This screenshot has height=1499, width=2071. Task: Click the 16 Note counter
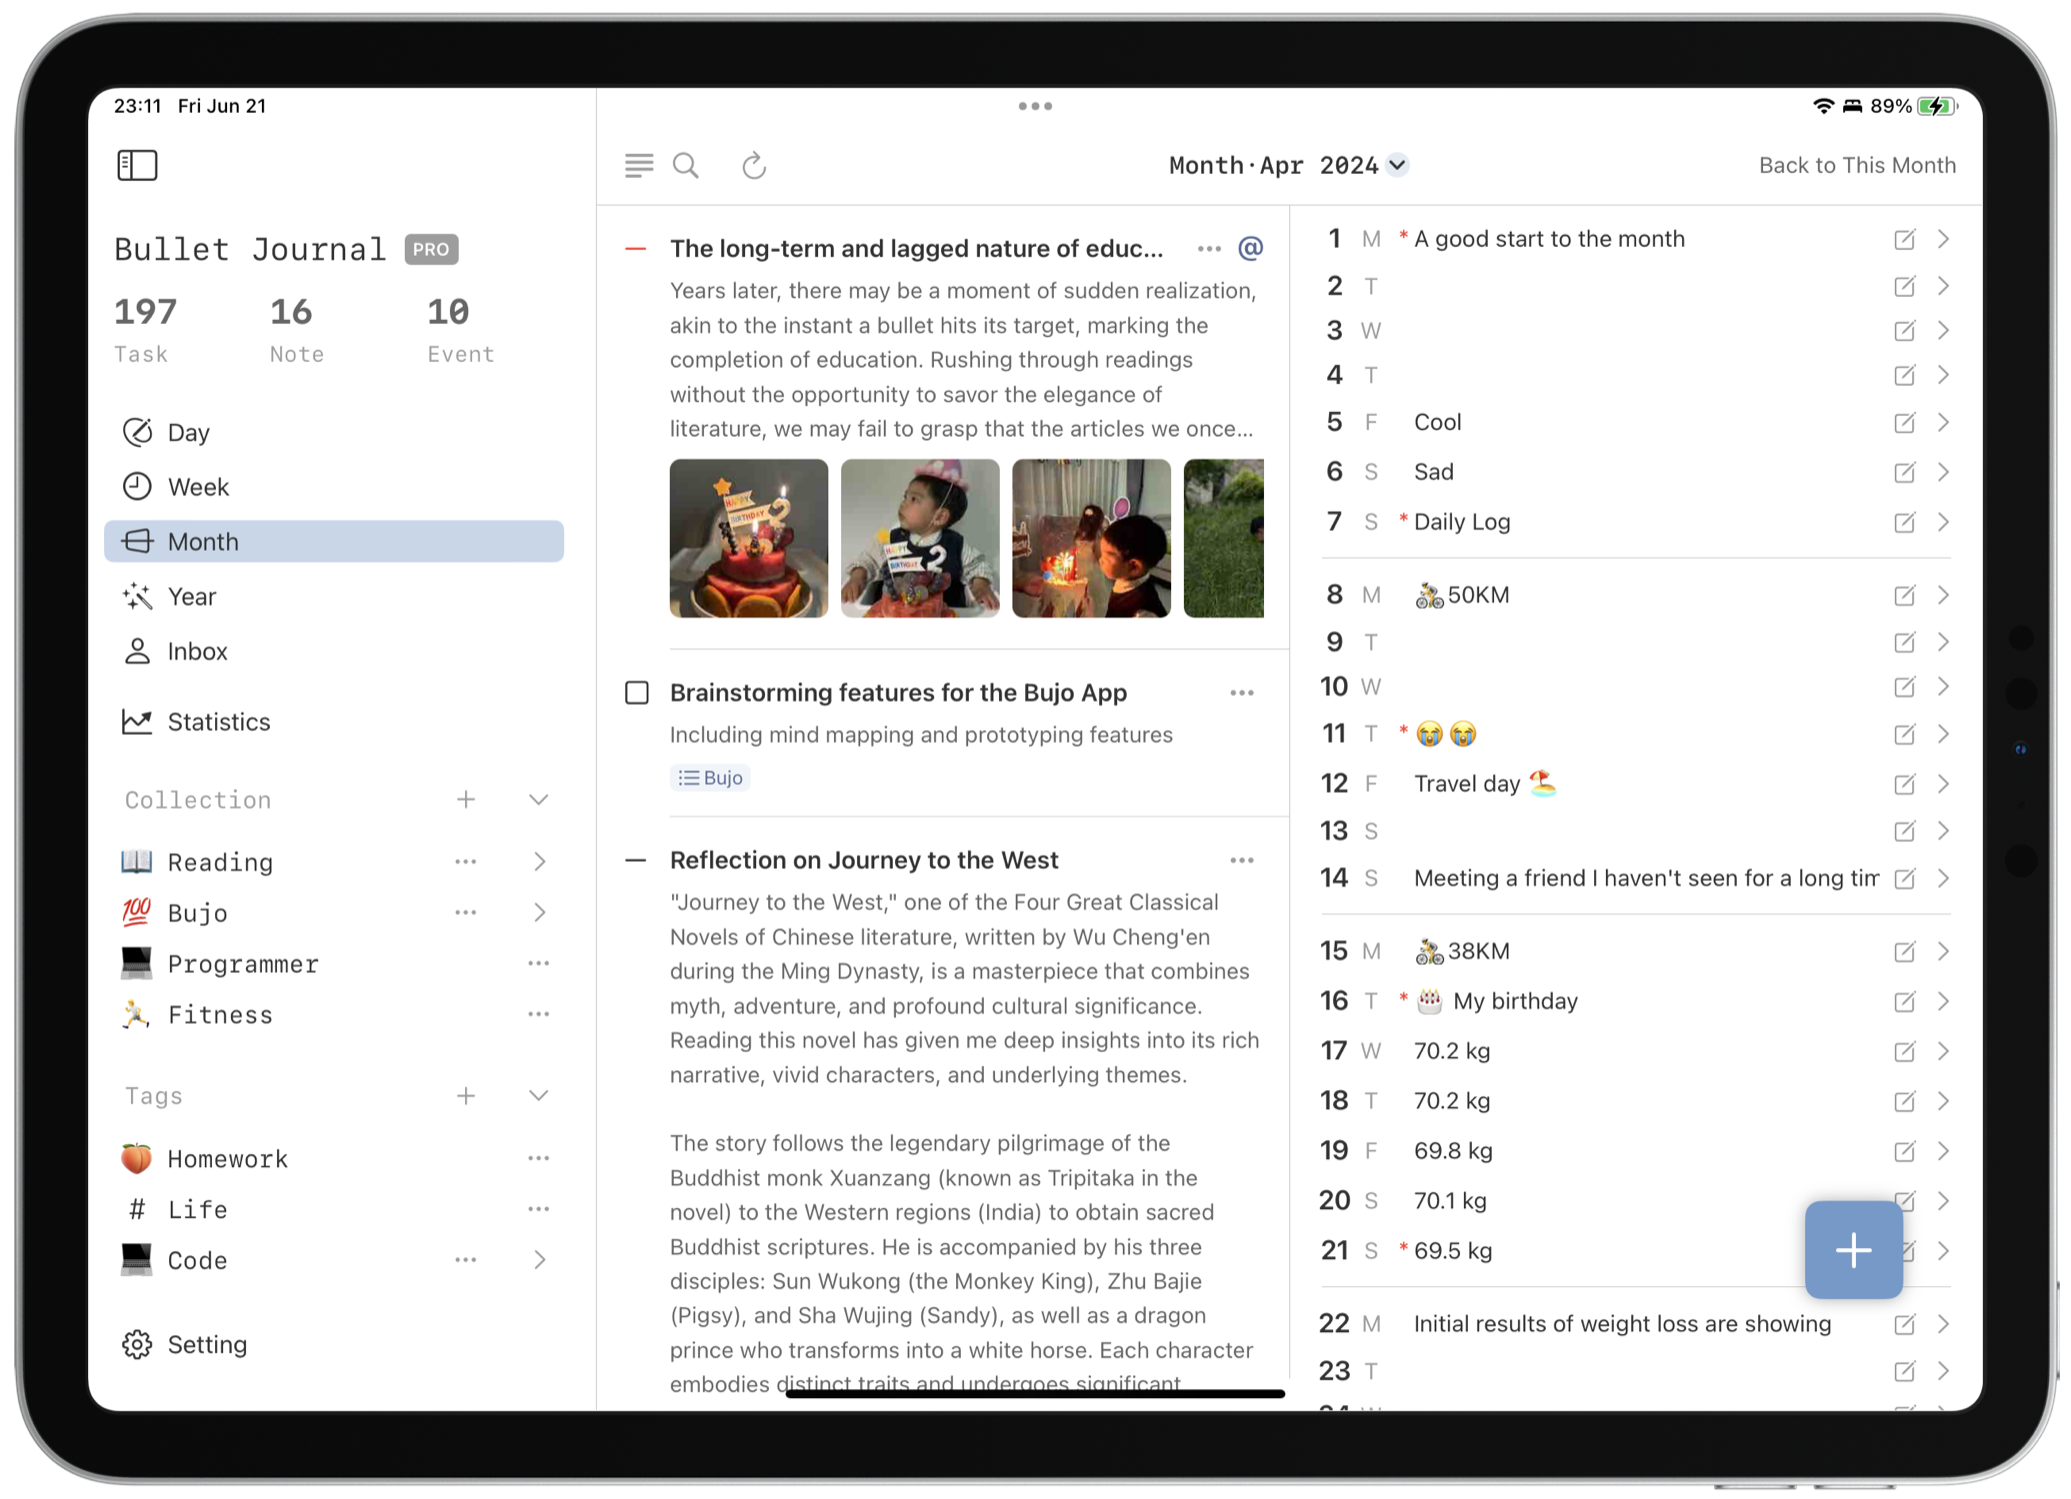click(x=296, y=330)
